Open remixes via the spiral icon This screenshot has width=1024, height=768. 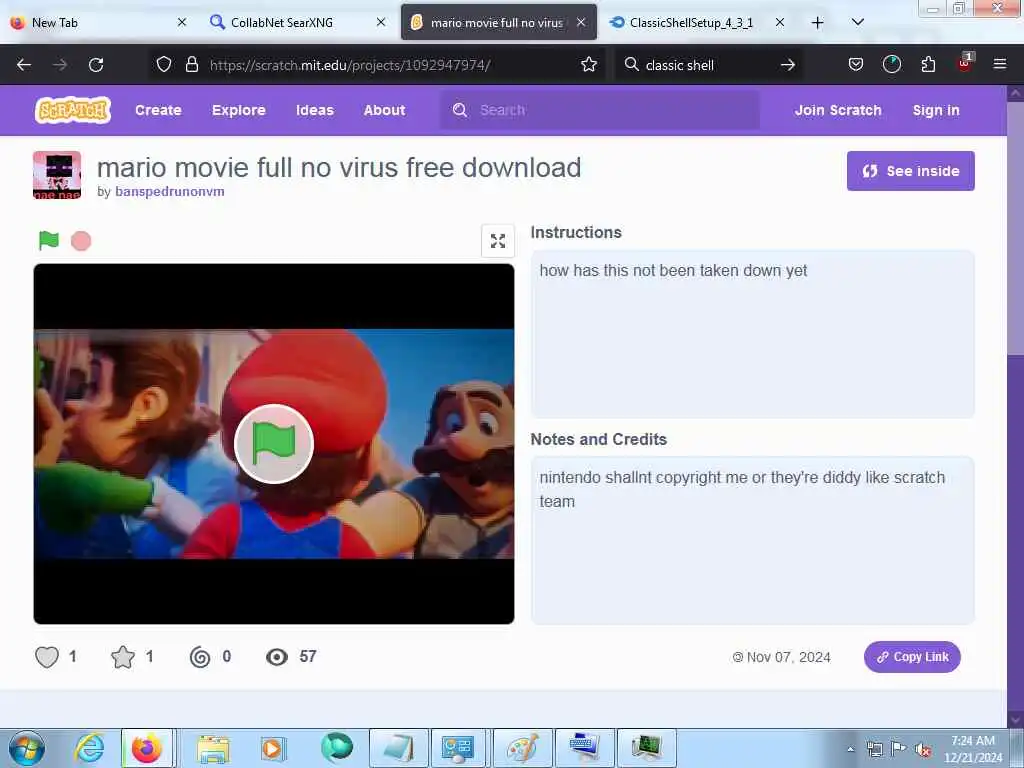[200, 657]
